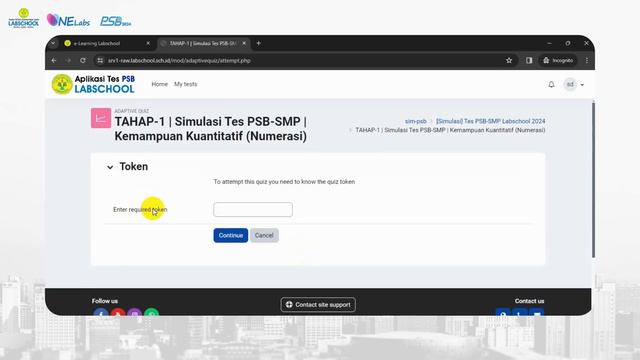Click the Labschool logo in top banner

click(x=24, y=18)
